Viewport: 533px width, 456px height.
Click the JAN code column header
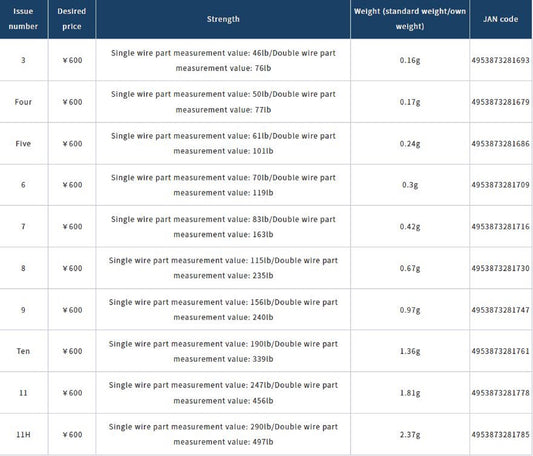(x=500, y=19)
